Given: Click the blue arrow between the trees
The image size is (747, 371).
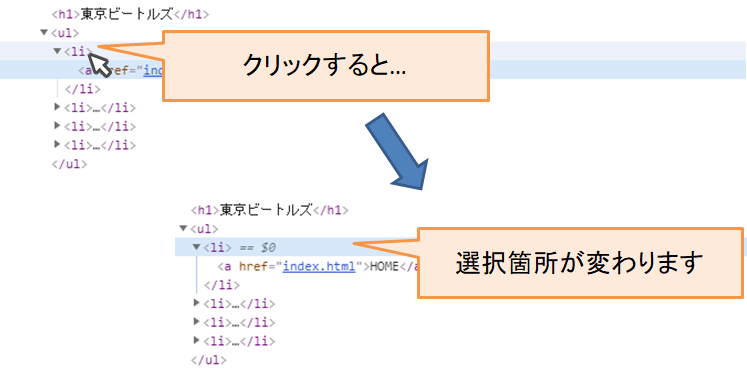Looking at the screenshot, I should click(397, 151).
